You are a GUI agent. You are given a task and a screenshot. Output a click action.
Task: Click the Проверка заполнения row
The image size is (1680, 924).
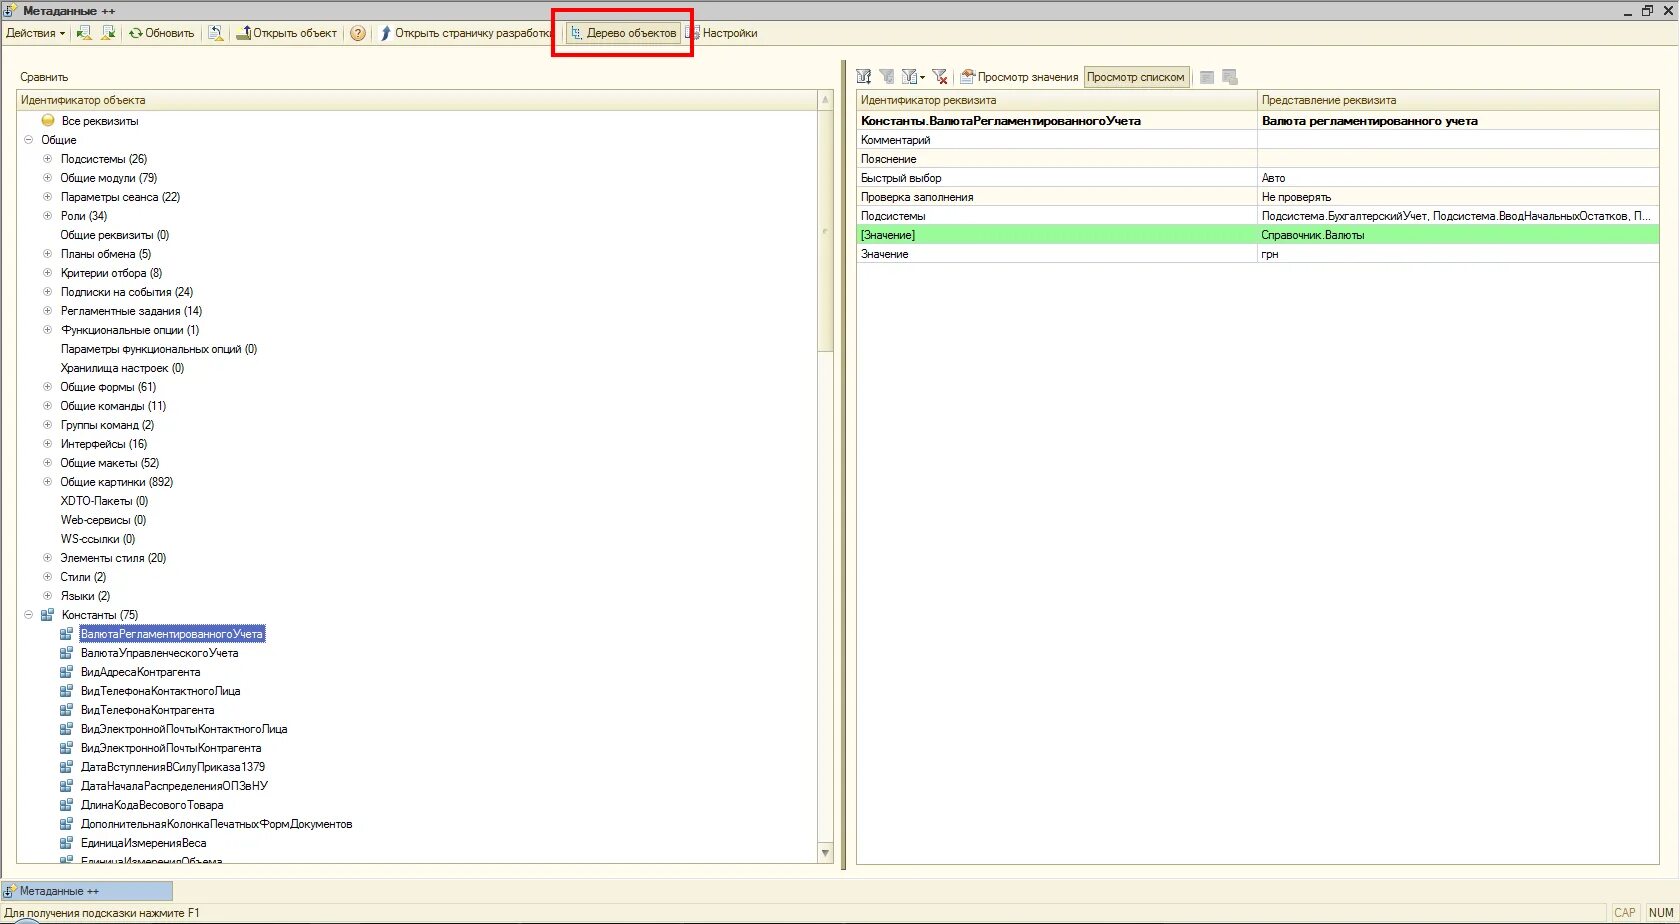pyautogui.click(x=1258, y=197)
